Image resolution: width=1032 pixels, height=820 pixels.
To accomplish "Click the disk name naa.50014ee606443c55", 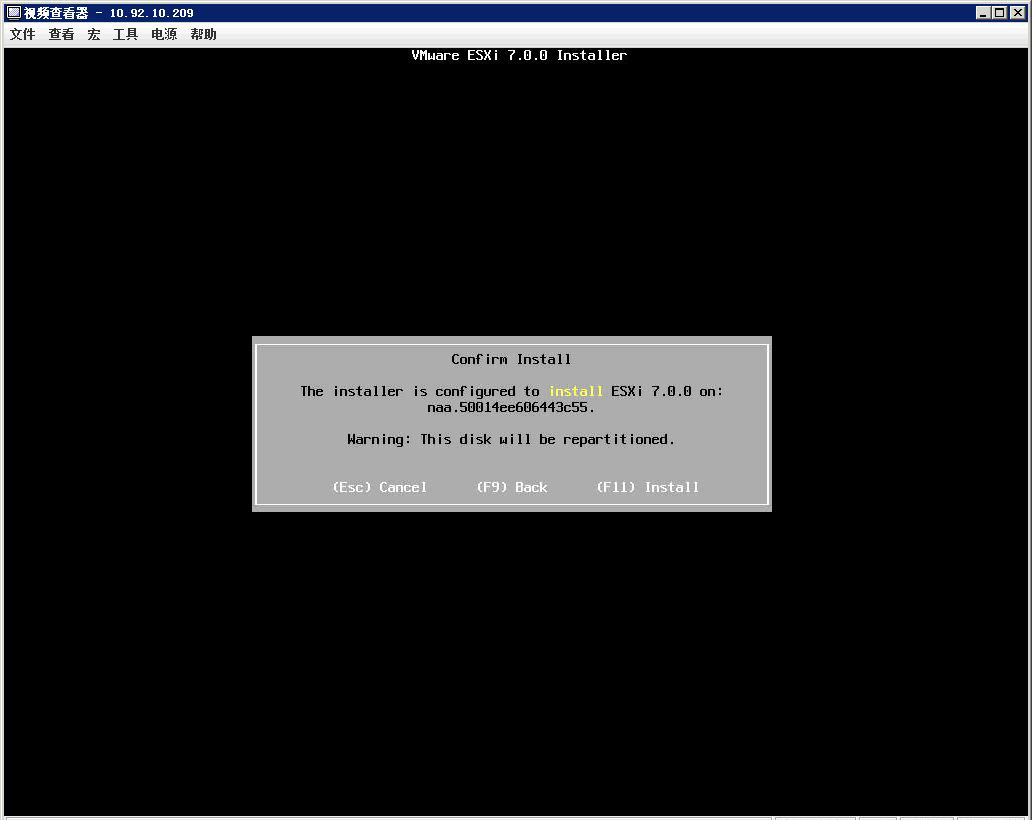I will (x=511, y=407).
